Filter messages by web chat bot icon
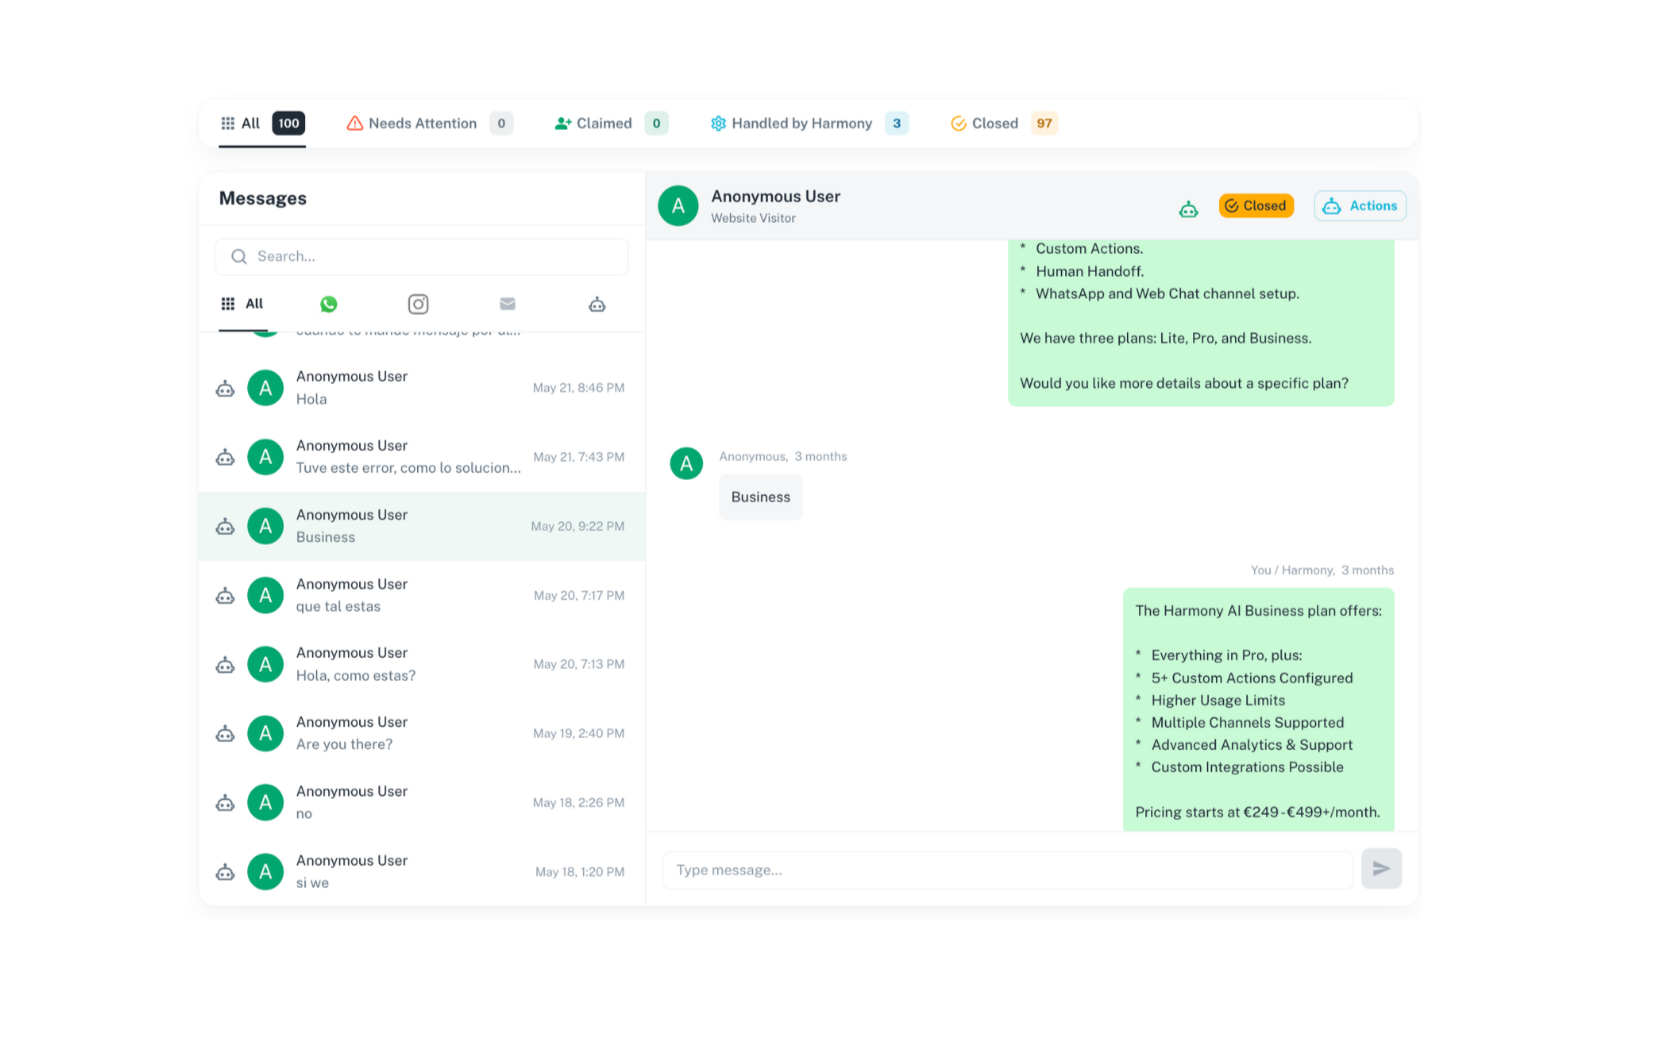Screen dimensions: 1669x1051 pyautogui.click(x=597, y=304)
